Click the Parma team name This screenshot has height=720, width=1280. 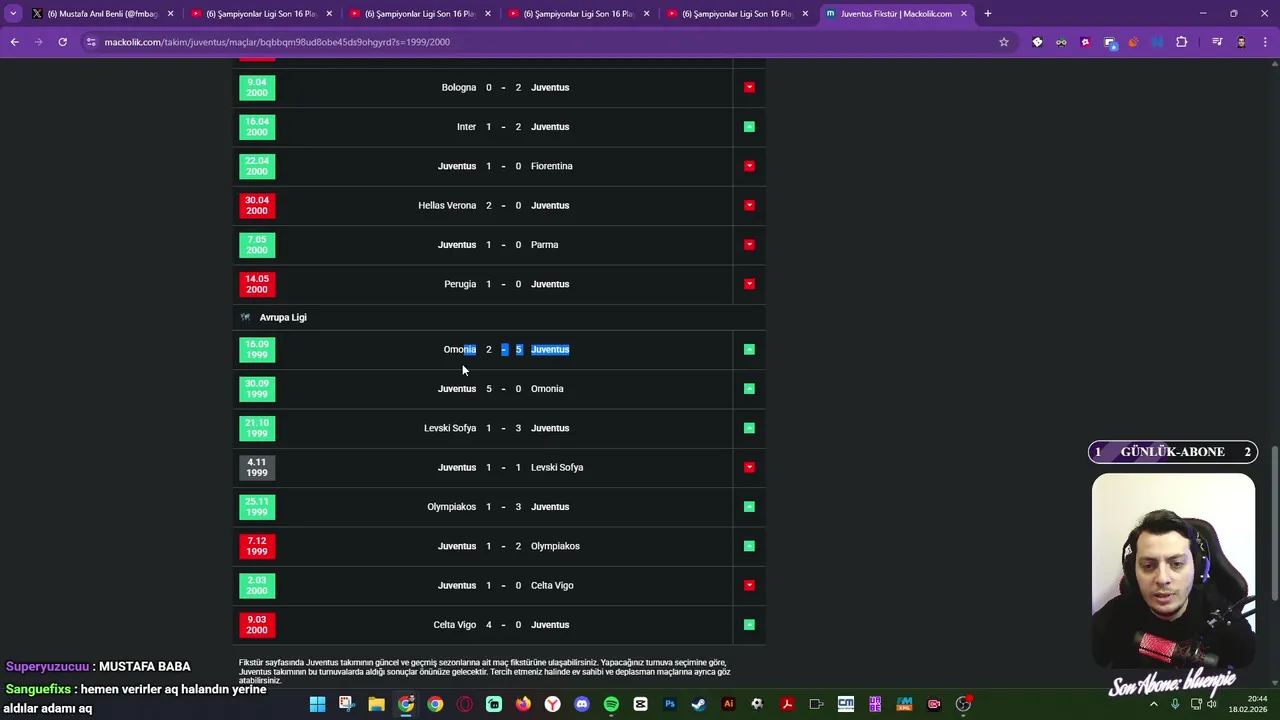pos(545,245)
